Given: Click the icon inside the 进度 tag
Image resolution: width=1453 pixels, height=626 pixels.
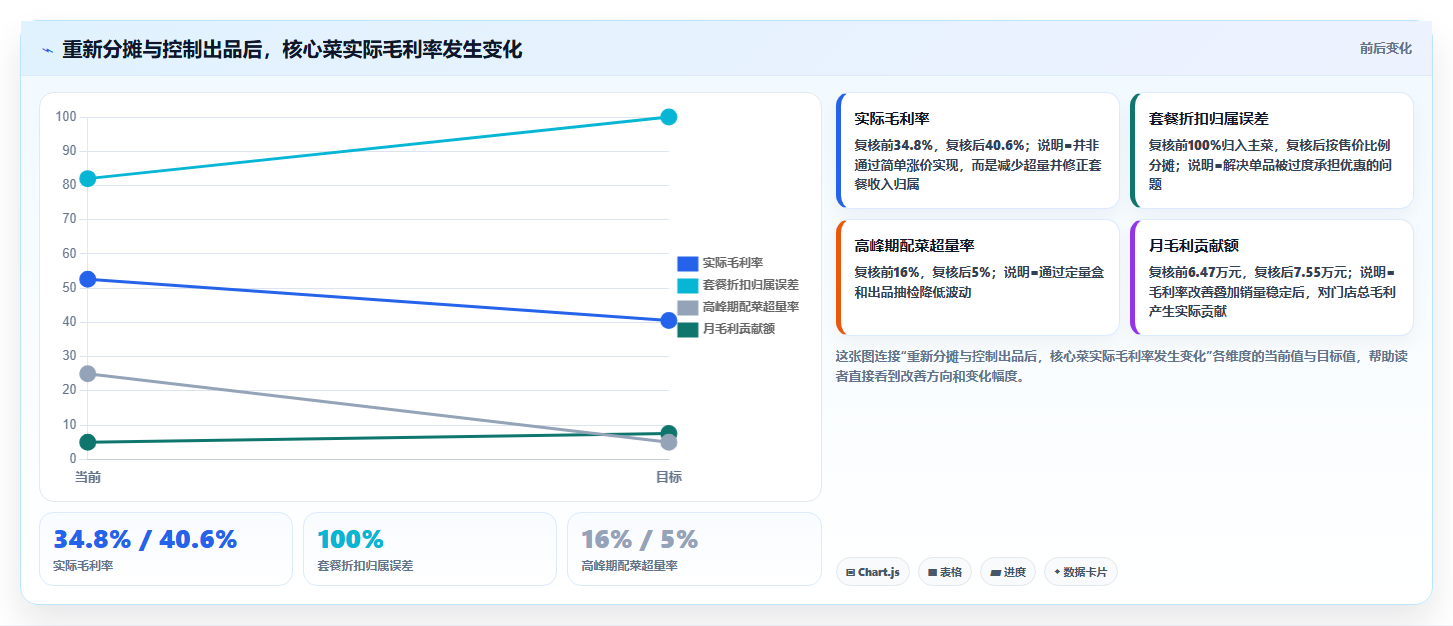Looking at the screenshot, I should click(x=995, y=573).
